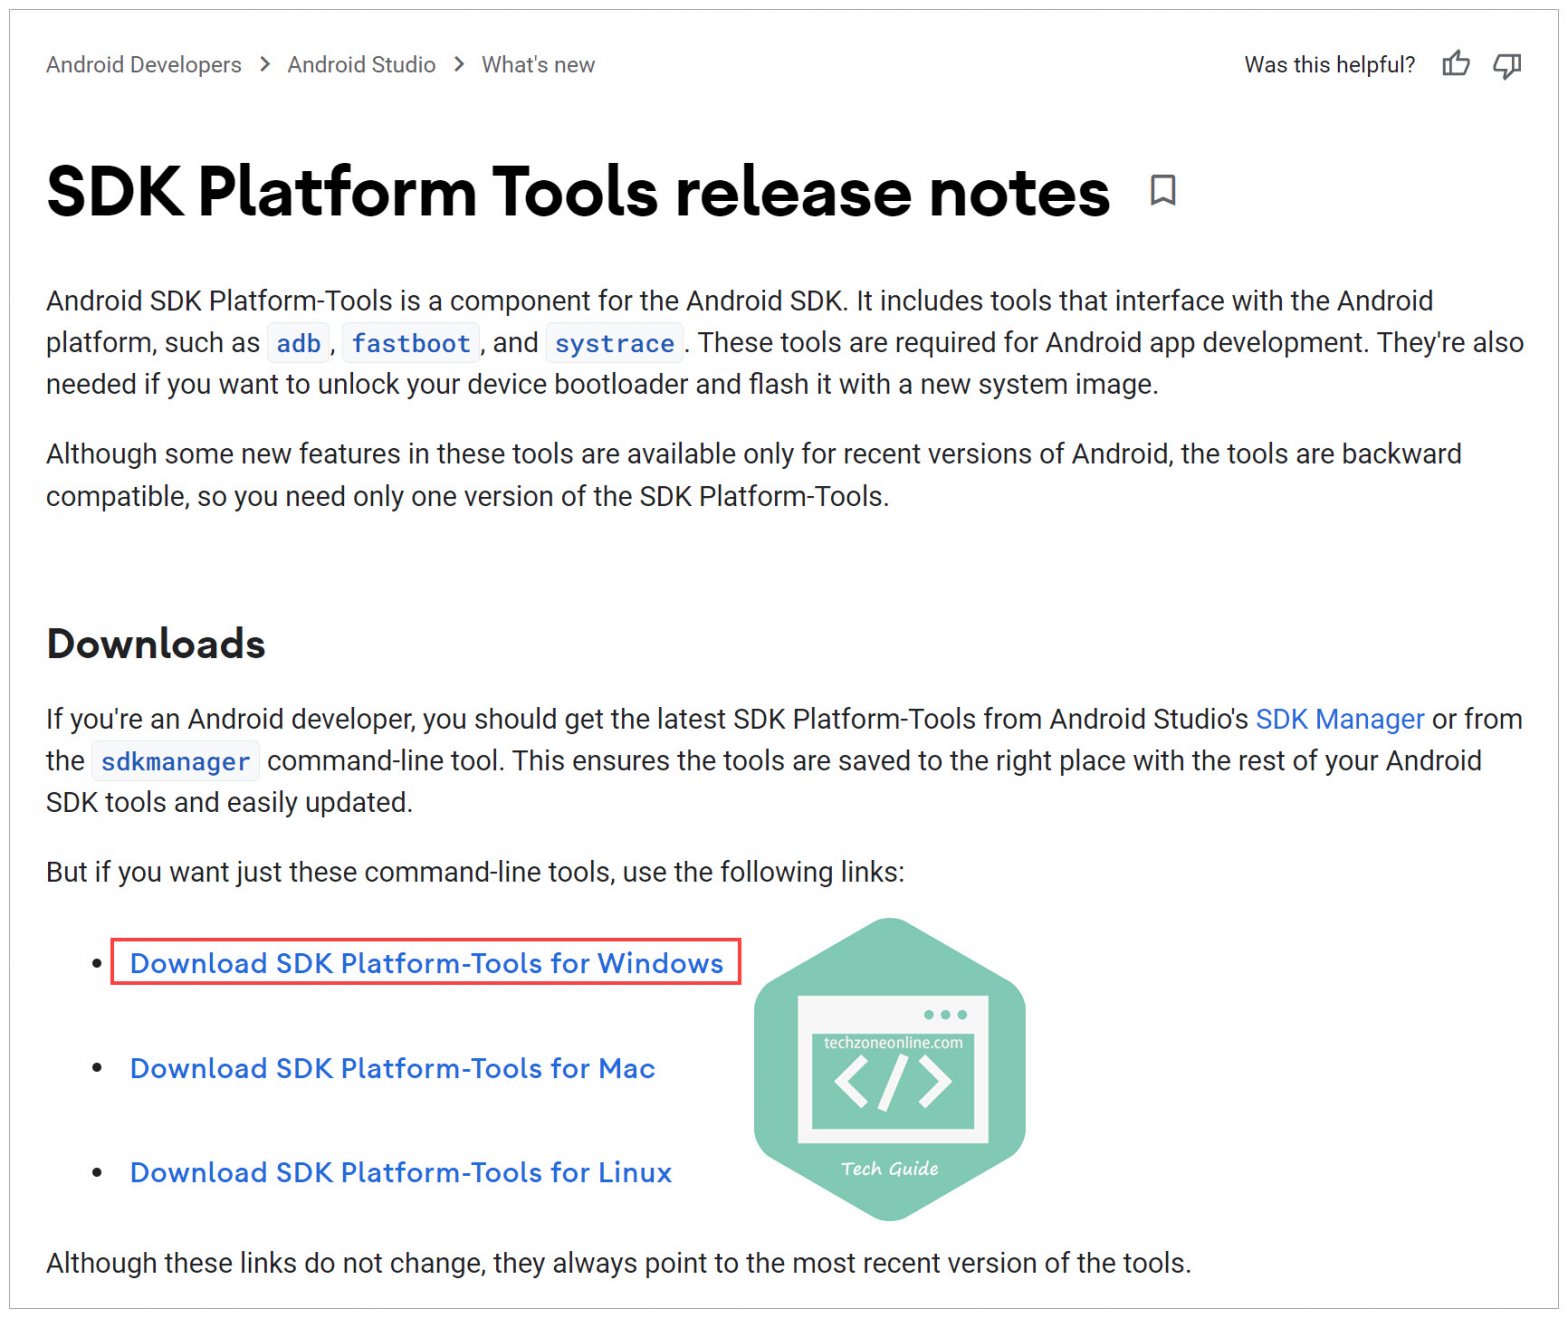Click the Downloads section heading

pyautogui.click(x=156, y=644)
